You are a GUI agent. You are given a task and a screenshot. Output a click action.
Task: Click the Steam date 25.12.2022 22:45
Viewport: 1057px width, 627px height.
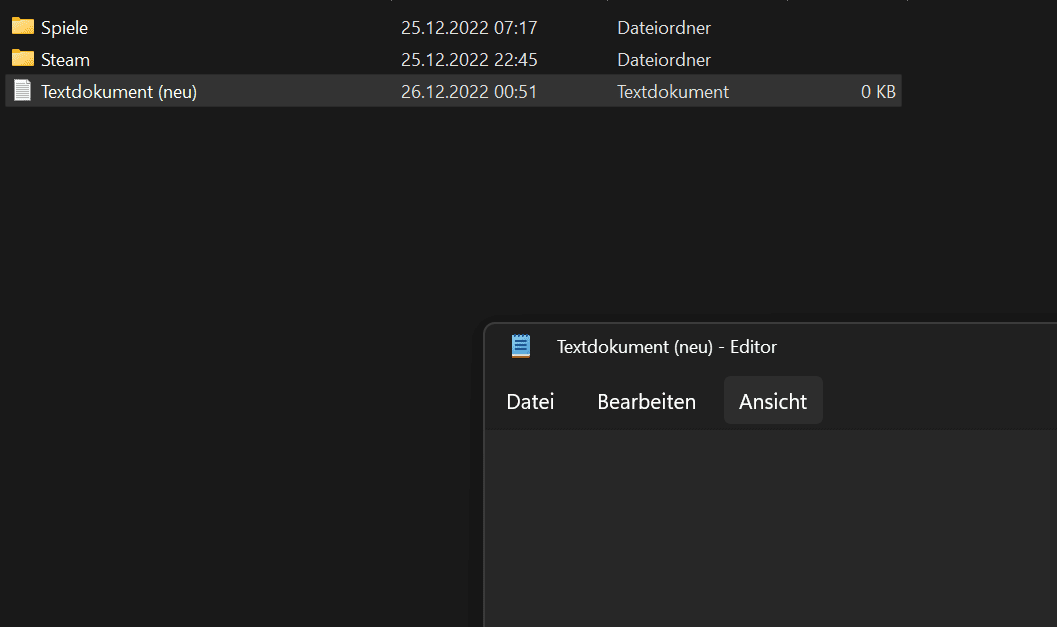click(469, 60)
